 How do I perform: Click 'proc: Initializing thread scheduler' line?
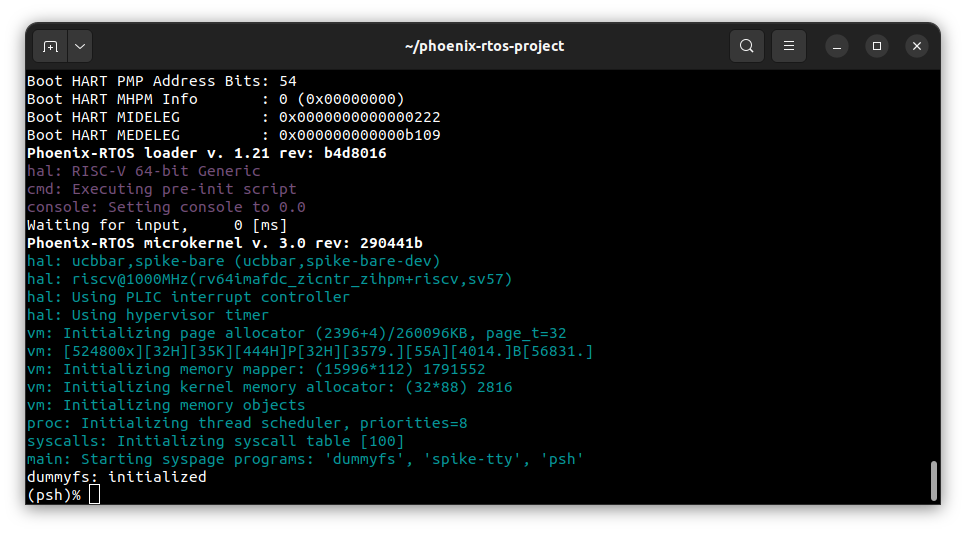click(247, 423)
